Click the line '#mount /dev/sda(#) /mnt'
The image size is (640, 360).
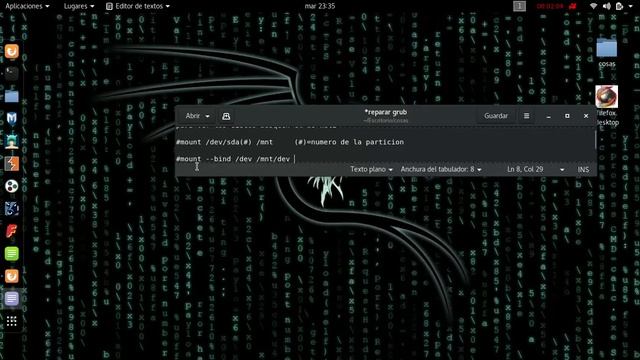[x=224, y=142]
